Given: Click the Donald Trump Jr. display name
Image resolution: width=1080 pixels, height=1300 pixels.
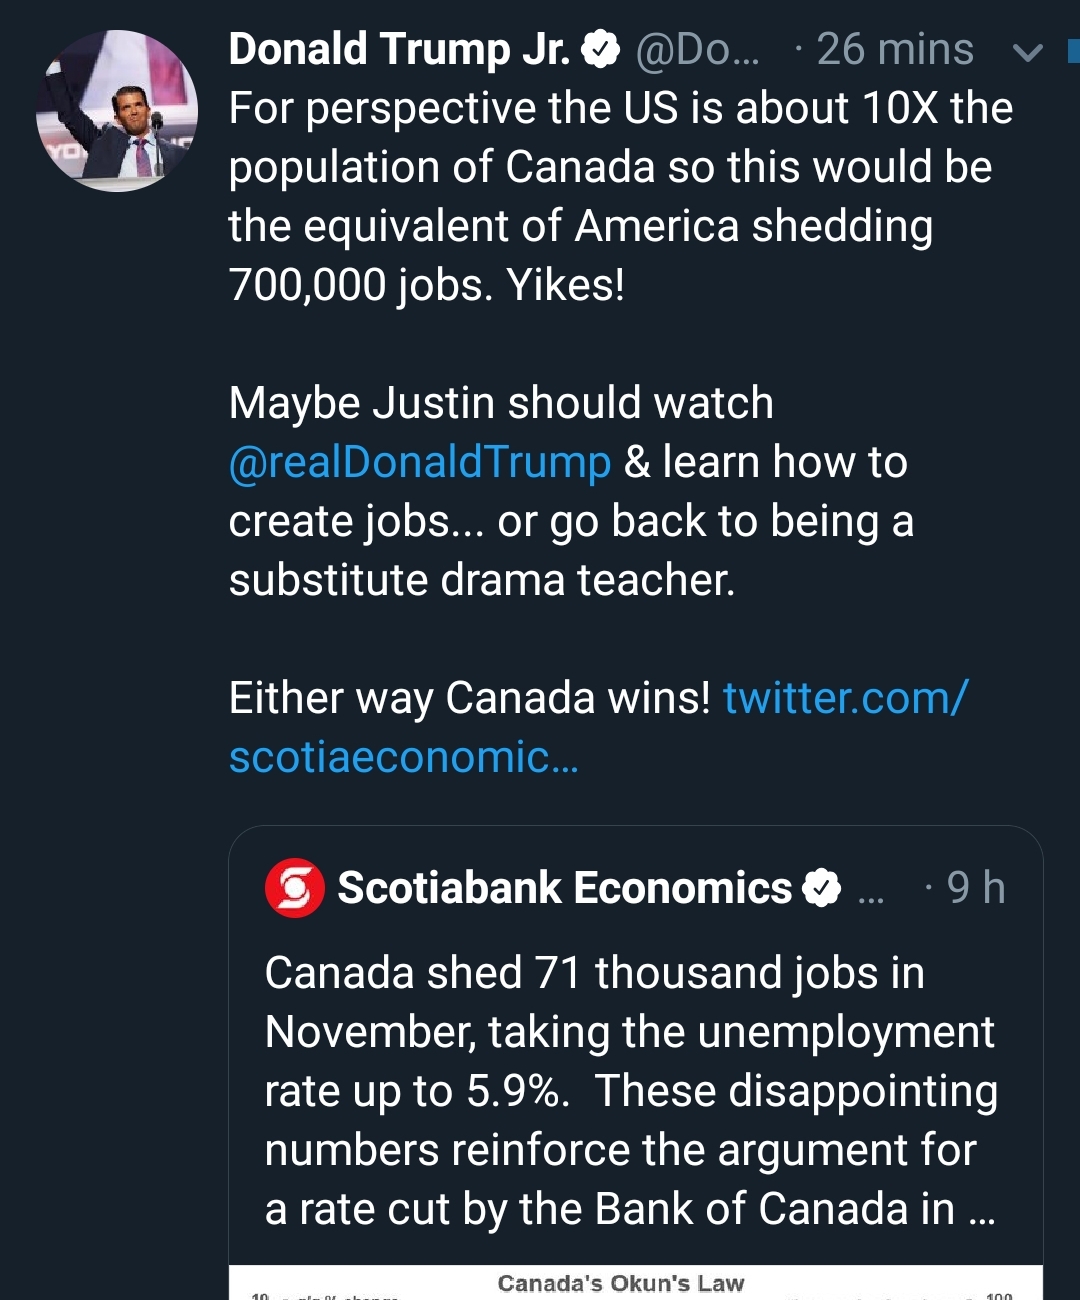Looking at the screenshot, I should click(399, 49).
